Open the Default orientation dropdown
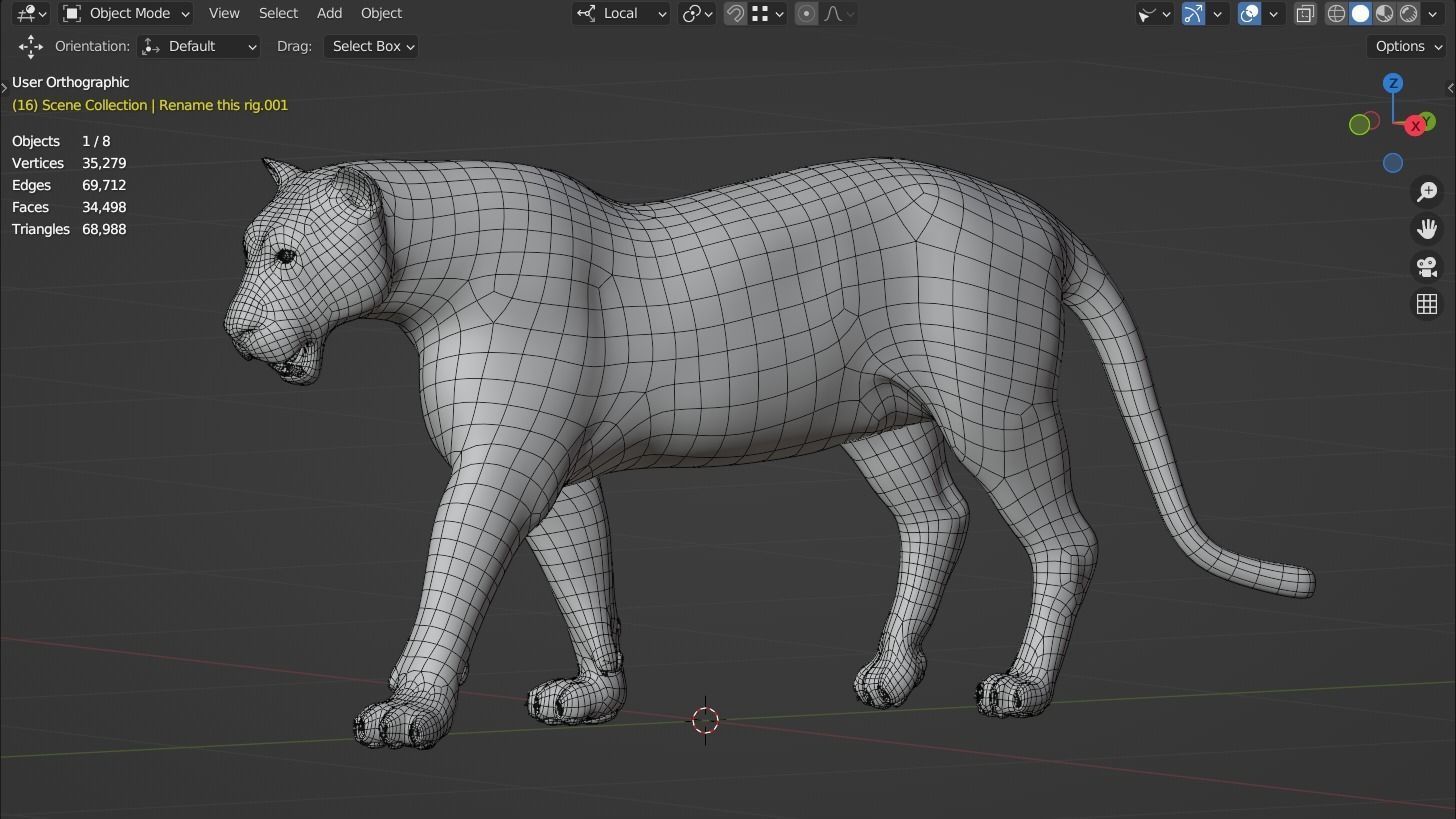 pos(199,46)
